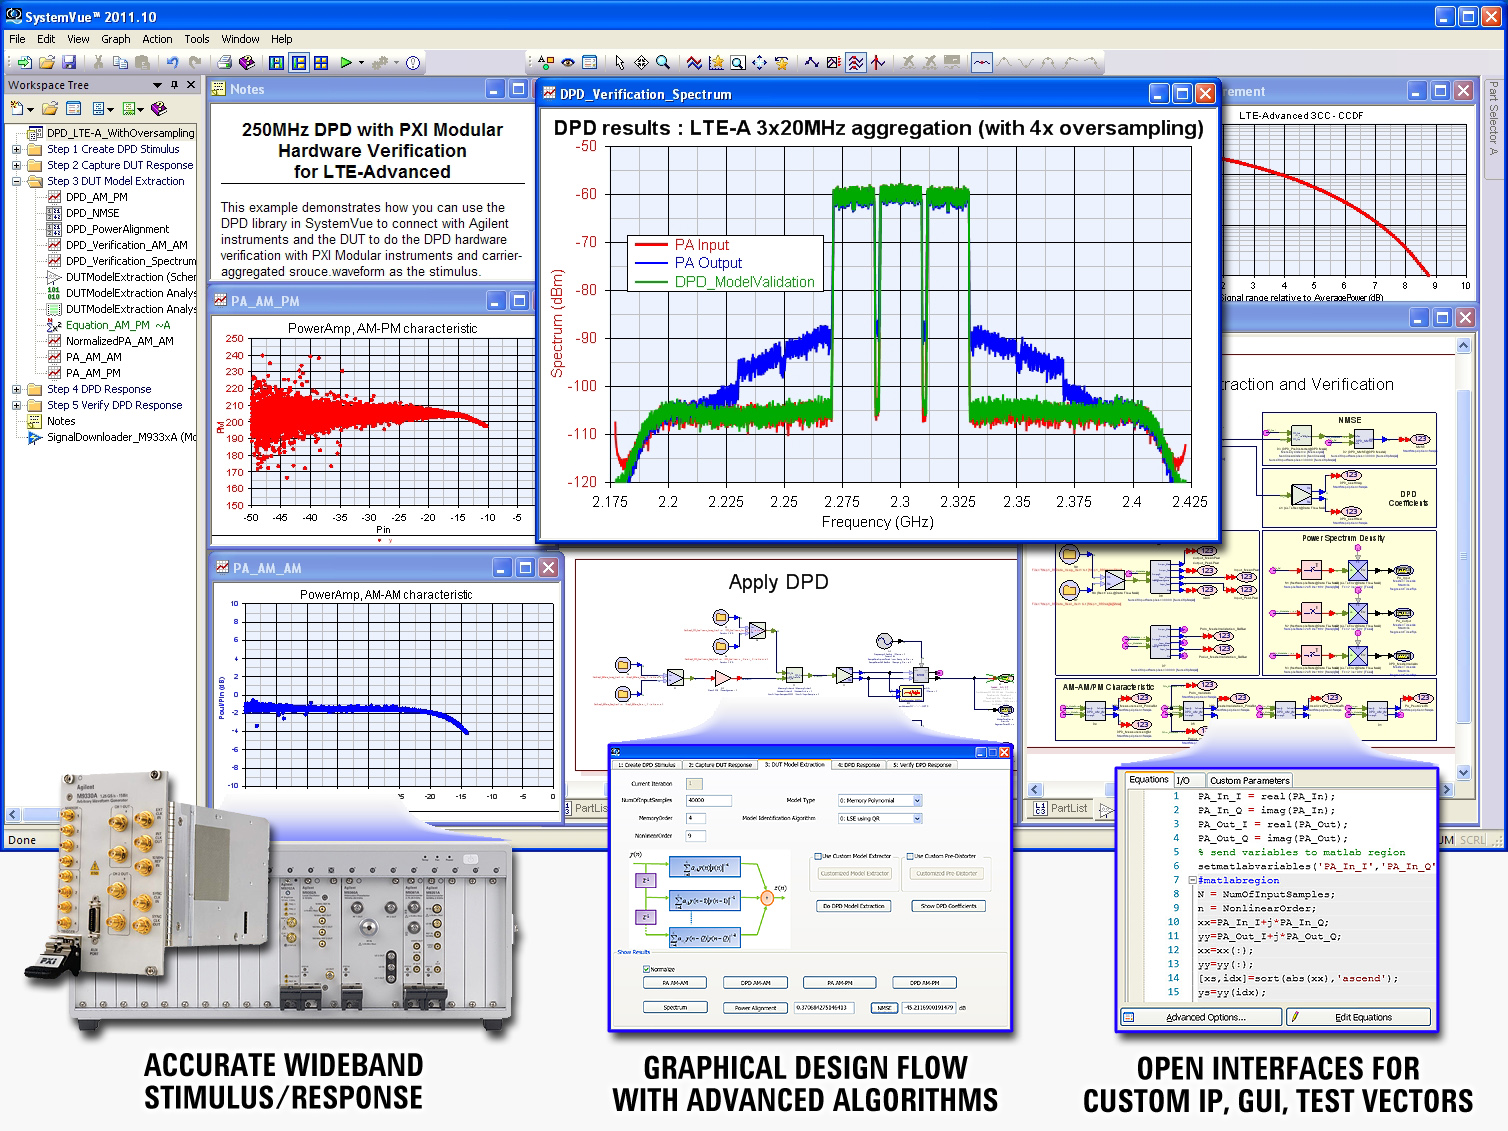Click the line with points marker icon
1508x1131 pixels.
[x=812, y=62]
